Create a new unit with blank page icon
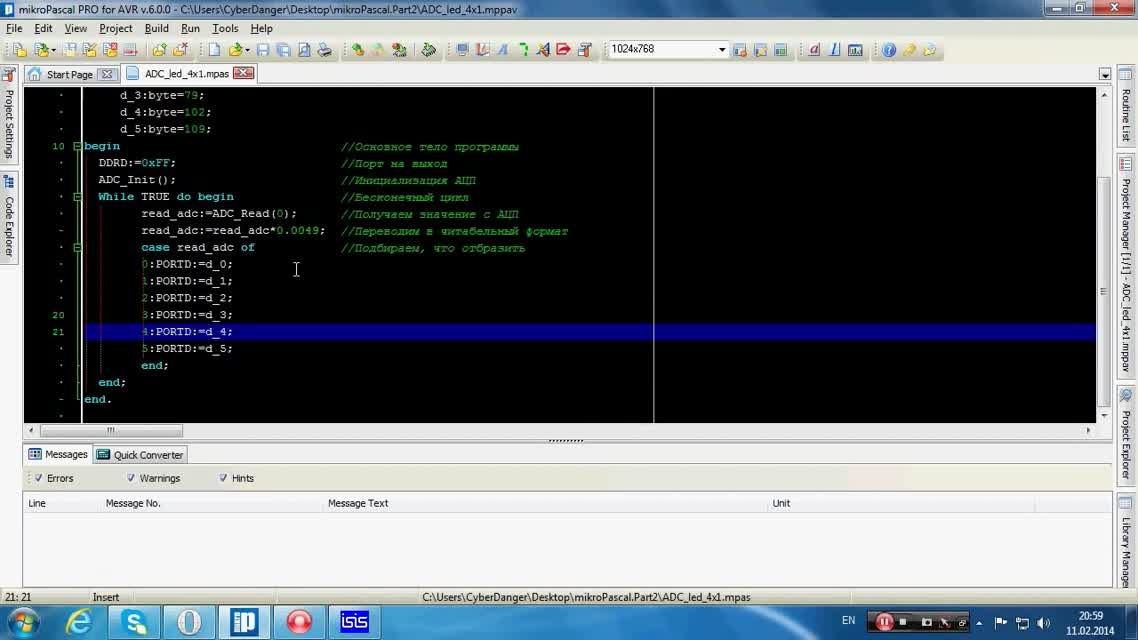The width and height of the screenshot is (1138, 640). [214, 49]
